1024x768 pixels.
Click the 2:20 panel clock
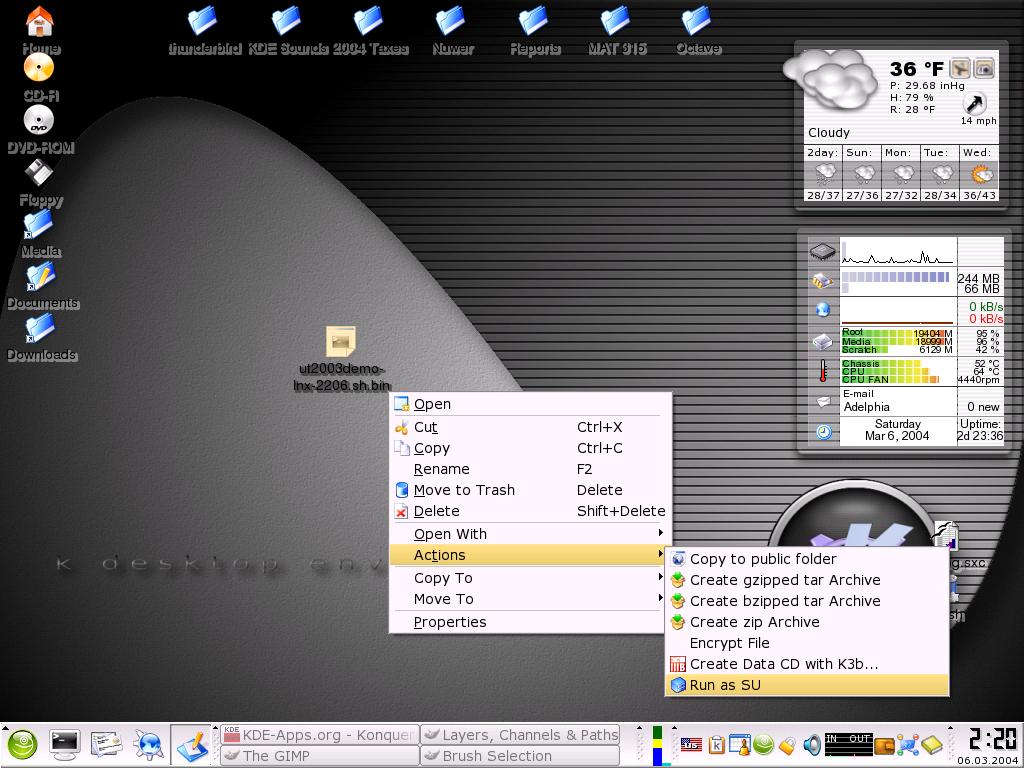tap(991, 739)
